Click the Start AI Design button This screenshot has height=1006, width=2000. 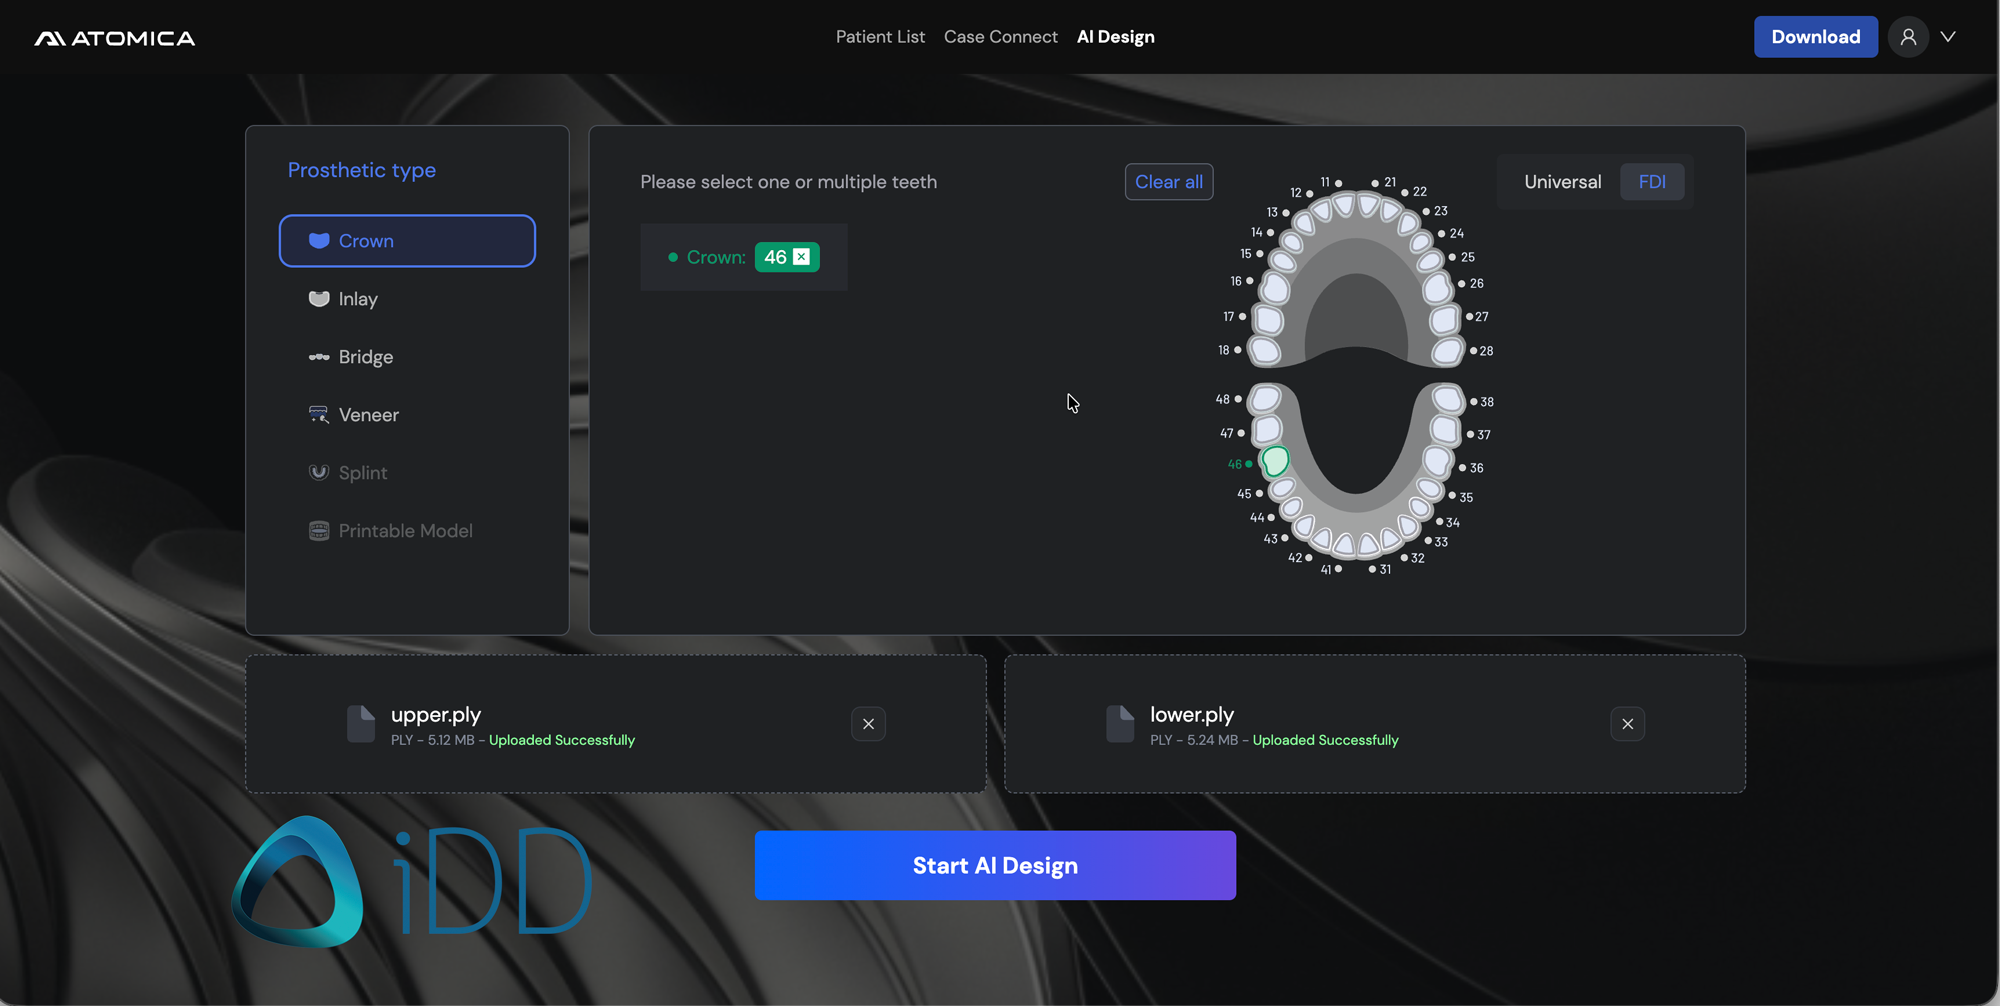995,865
